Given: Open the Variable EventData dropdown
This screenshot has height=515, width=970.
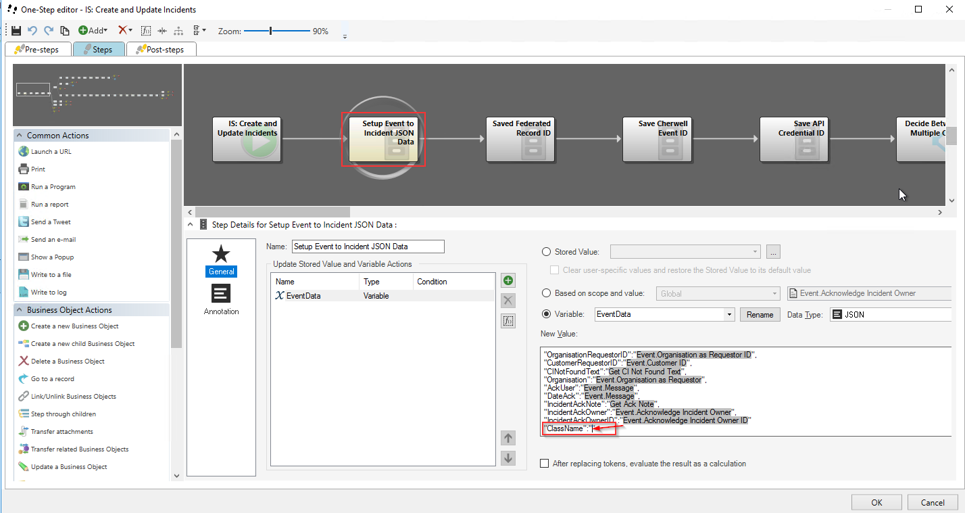Looking at the screenshot, I should (729, 315).
